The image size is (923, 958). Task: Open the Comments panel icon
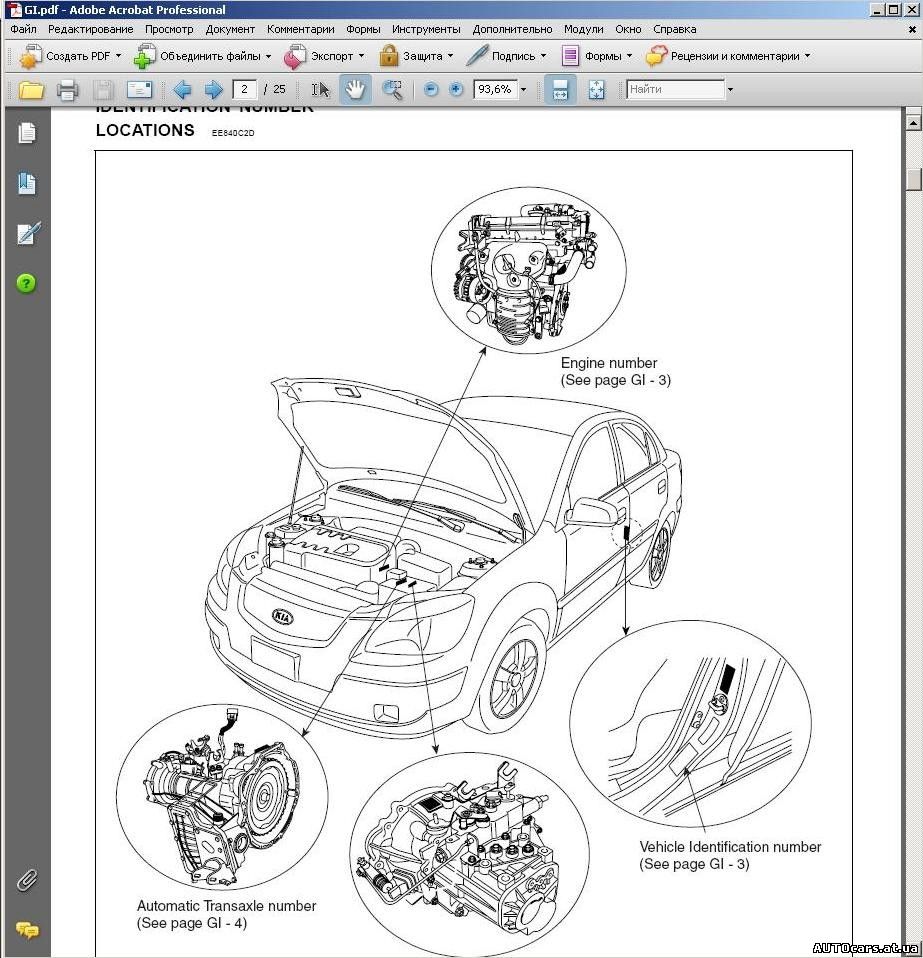(27, 930)
